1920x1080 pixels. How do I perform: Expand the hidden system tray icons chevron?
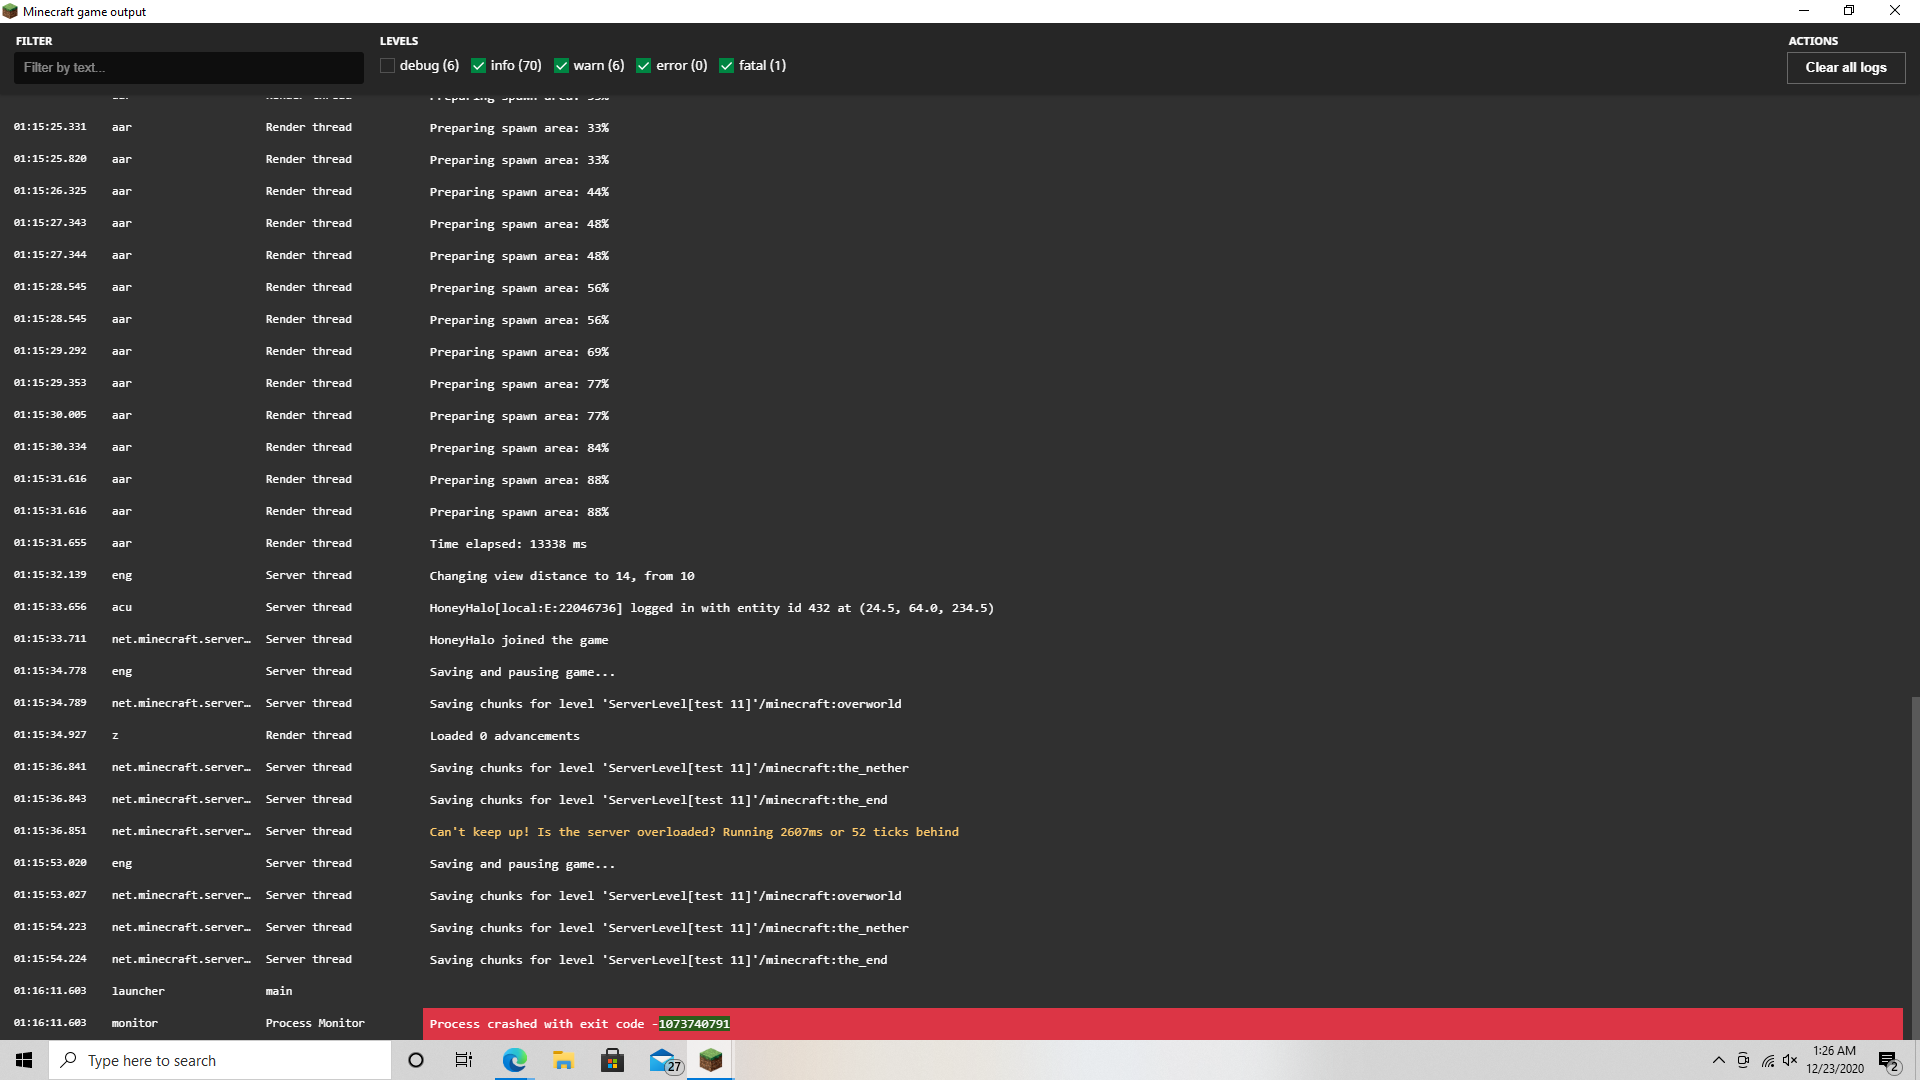tap(1718, 1060)
